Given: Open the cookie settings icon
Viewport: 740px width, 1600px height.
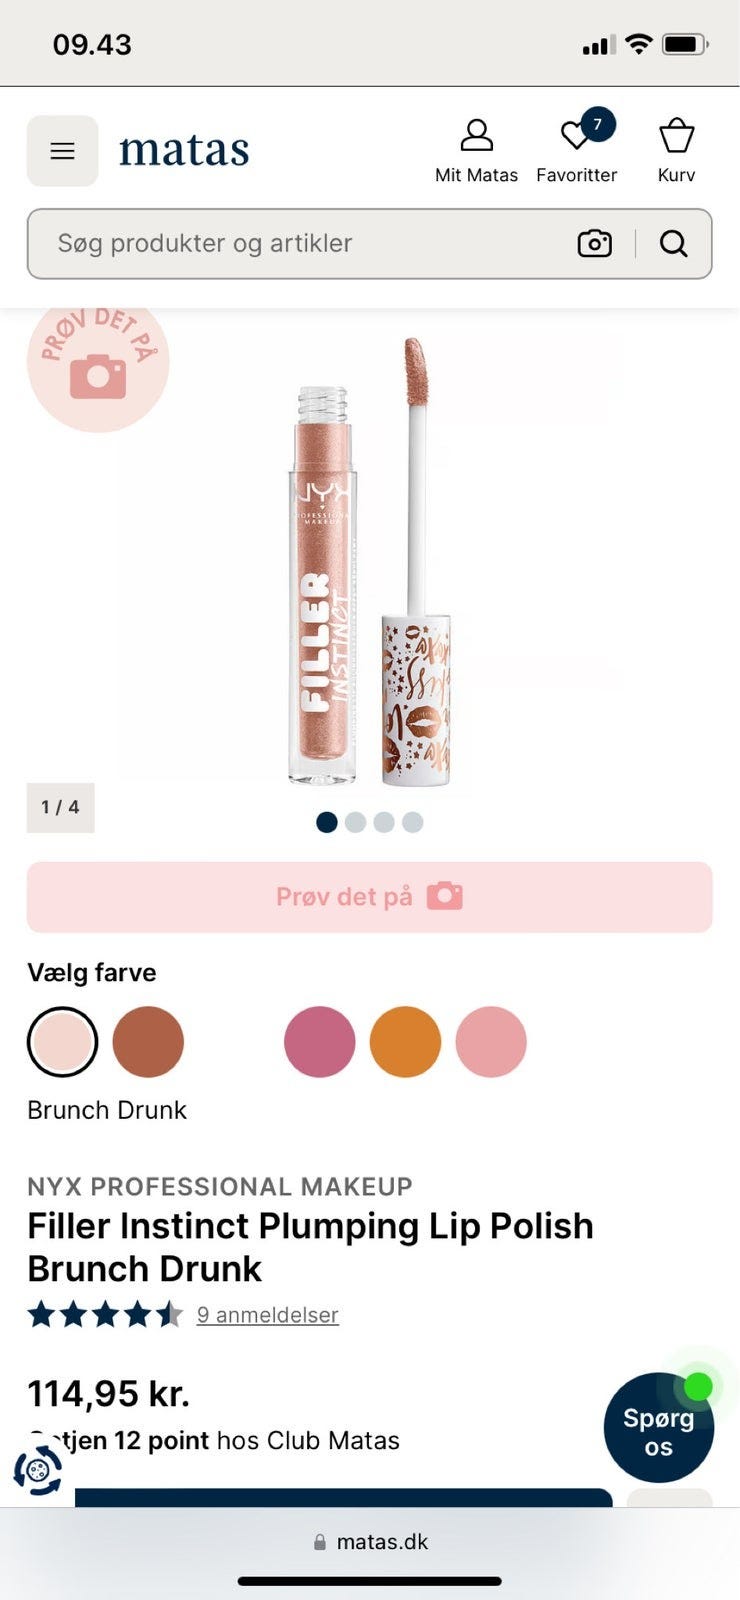Looking at the screenshot, I should [x=38, y=1471].
